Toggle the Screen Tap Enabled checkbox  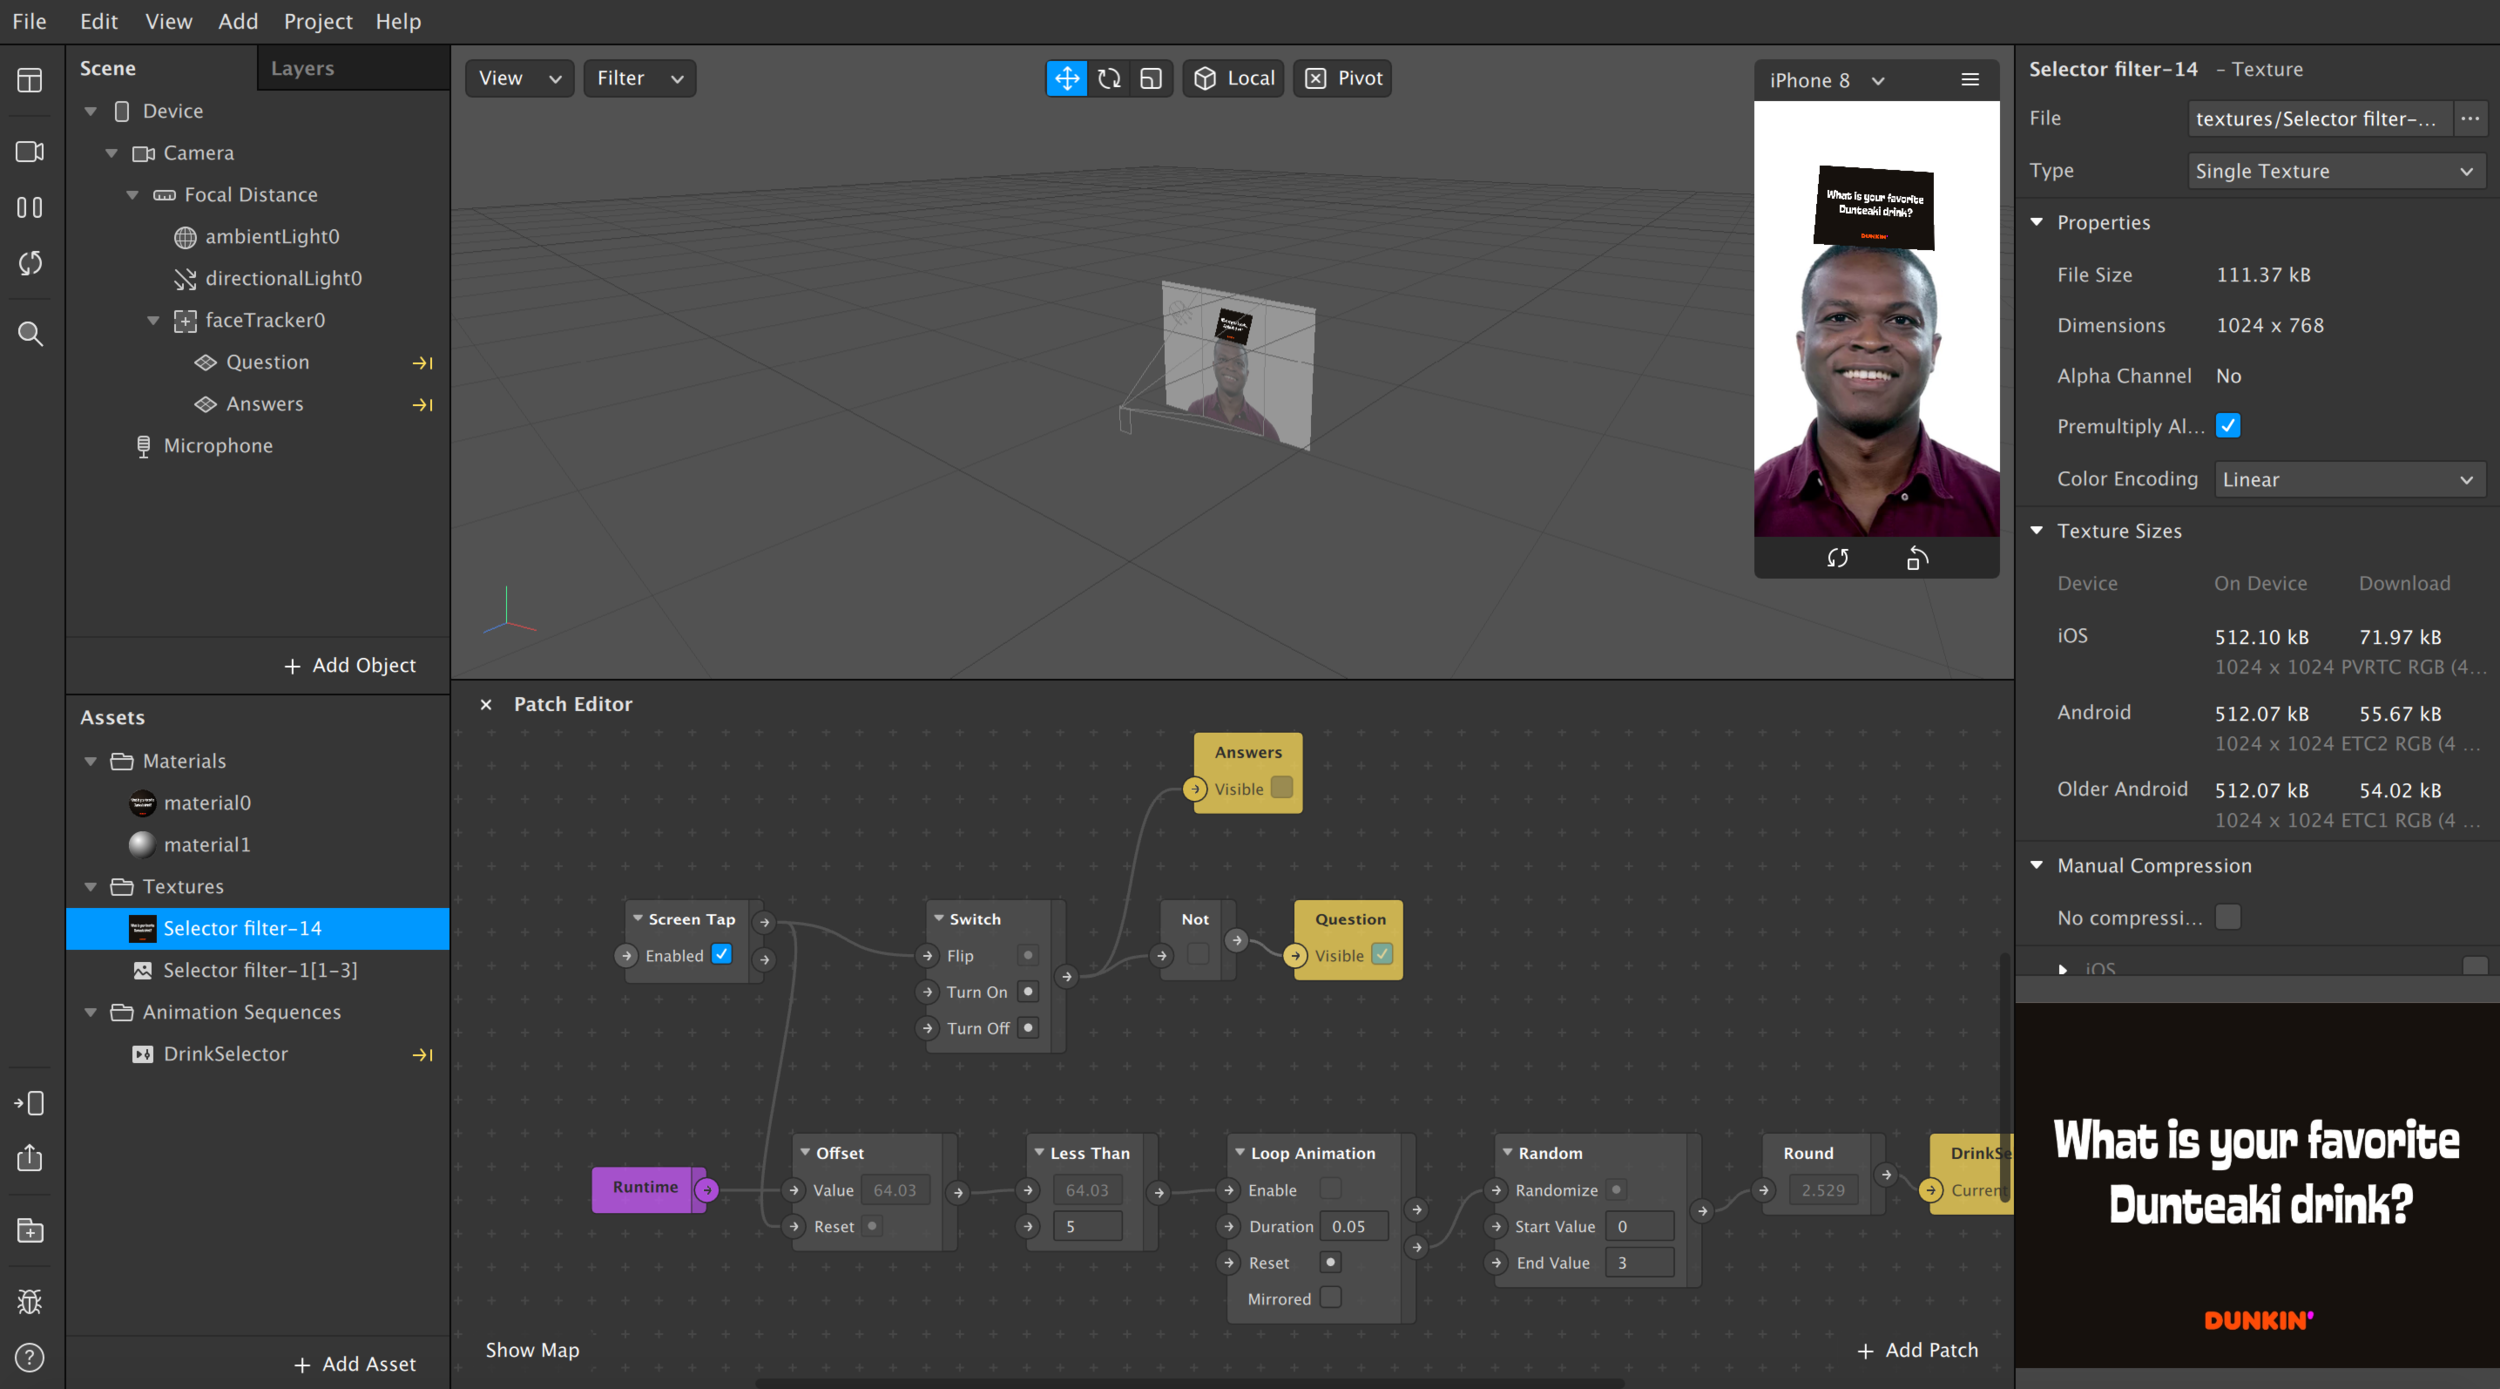click(x=721, y=954)
